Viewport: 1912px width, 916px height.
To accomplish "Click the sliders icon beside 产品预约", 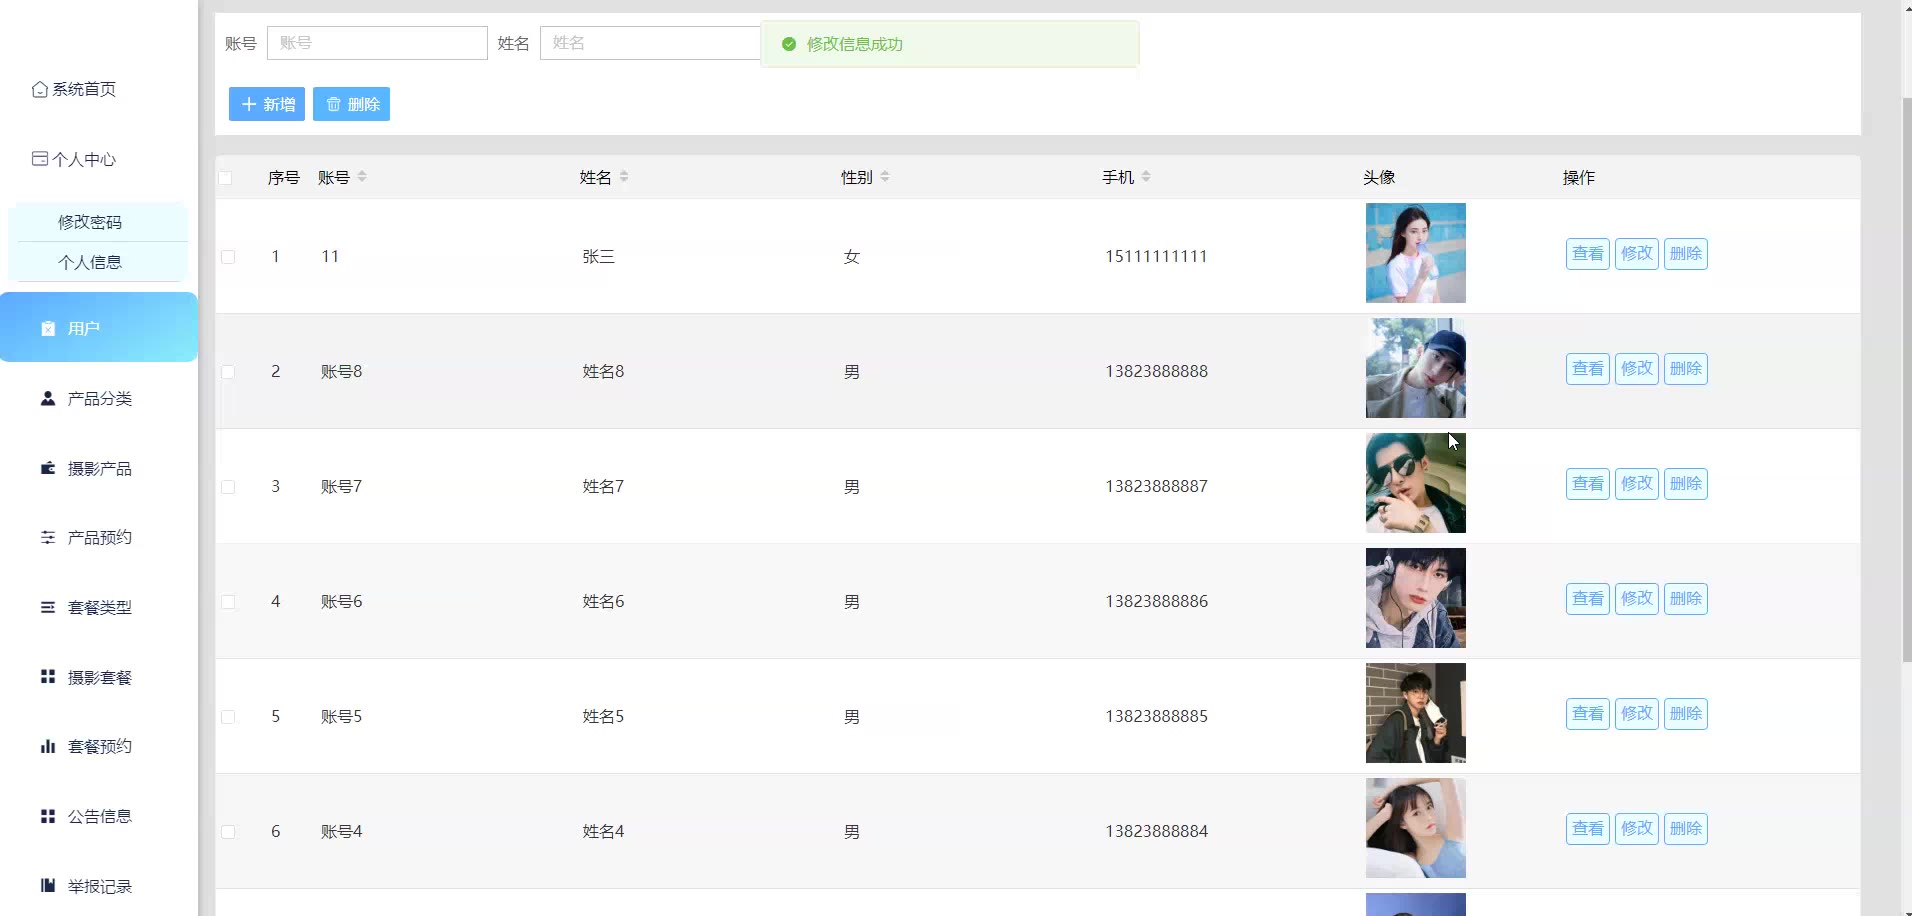I will [48, 538].
